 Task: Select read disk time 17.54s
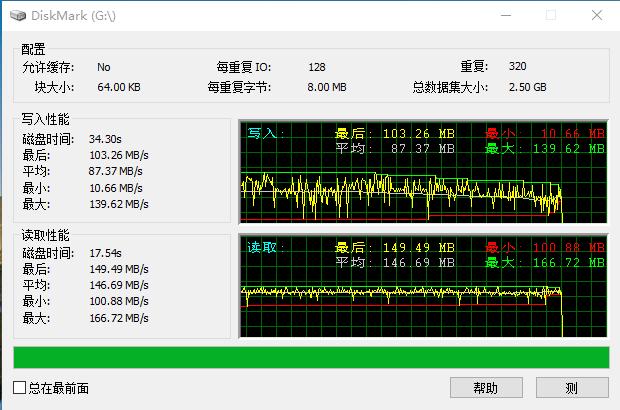tap(105, 253)
